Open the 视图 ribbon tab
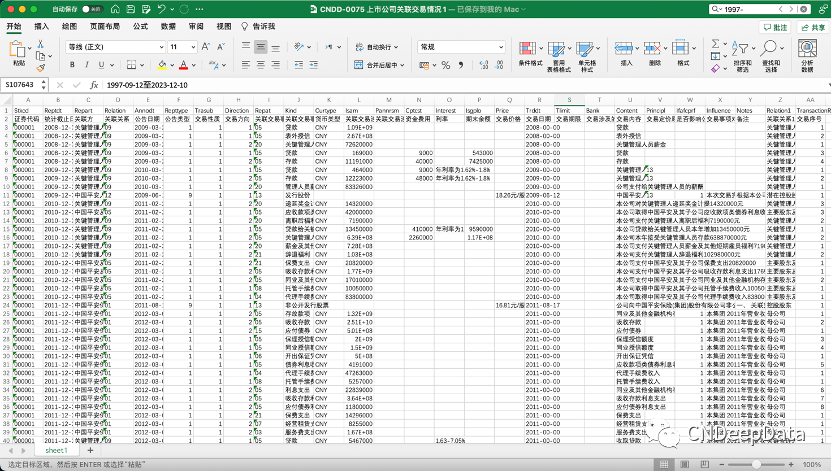This screenshot has height=472, width=832. [224, 26]
